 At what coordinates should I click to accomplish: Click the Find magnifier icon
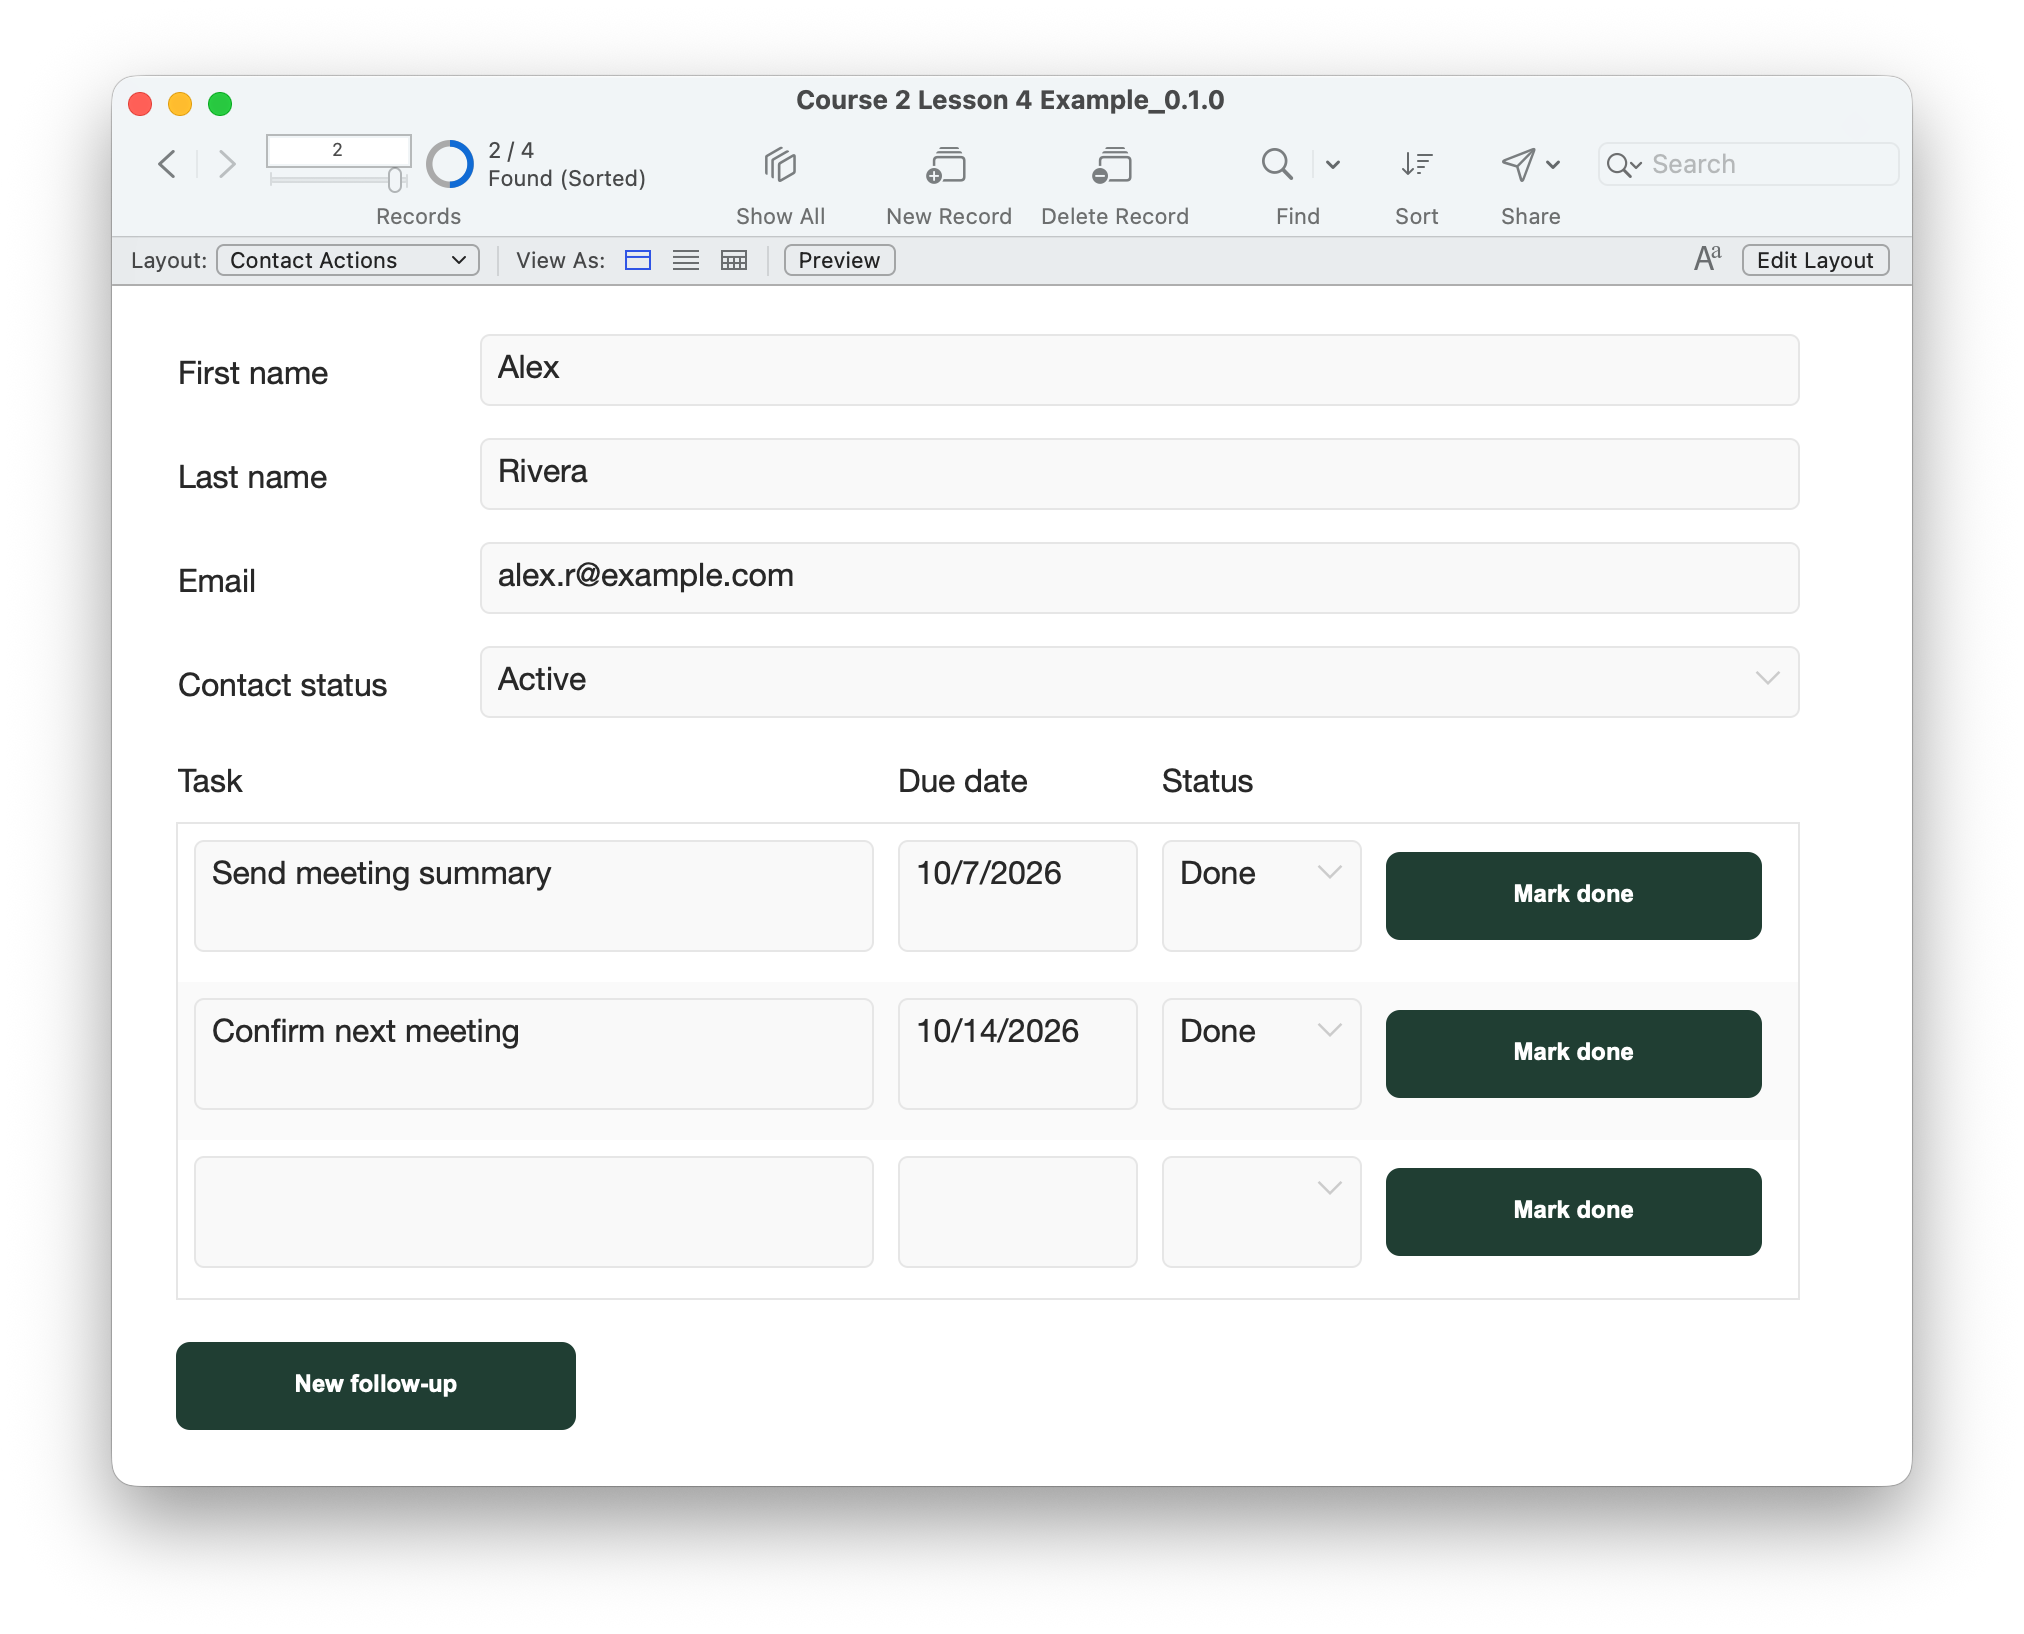tap(1277, 164)
